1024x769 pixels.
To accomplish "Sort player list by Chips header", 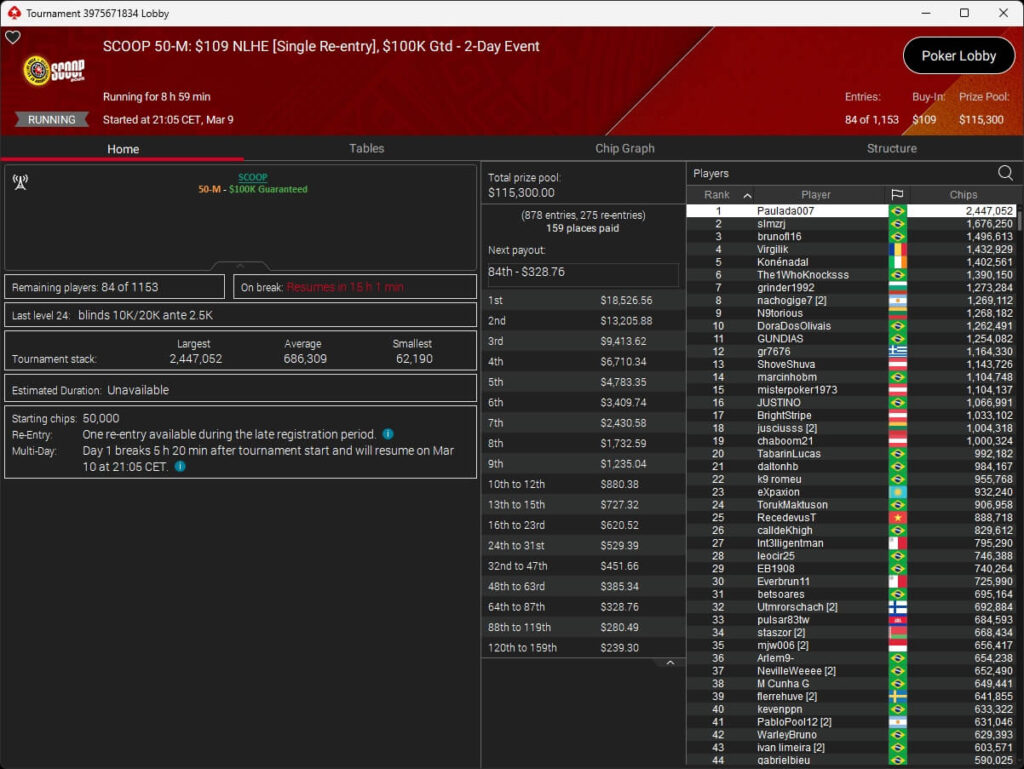I will pyautogui.click(x=963, y=195).
